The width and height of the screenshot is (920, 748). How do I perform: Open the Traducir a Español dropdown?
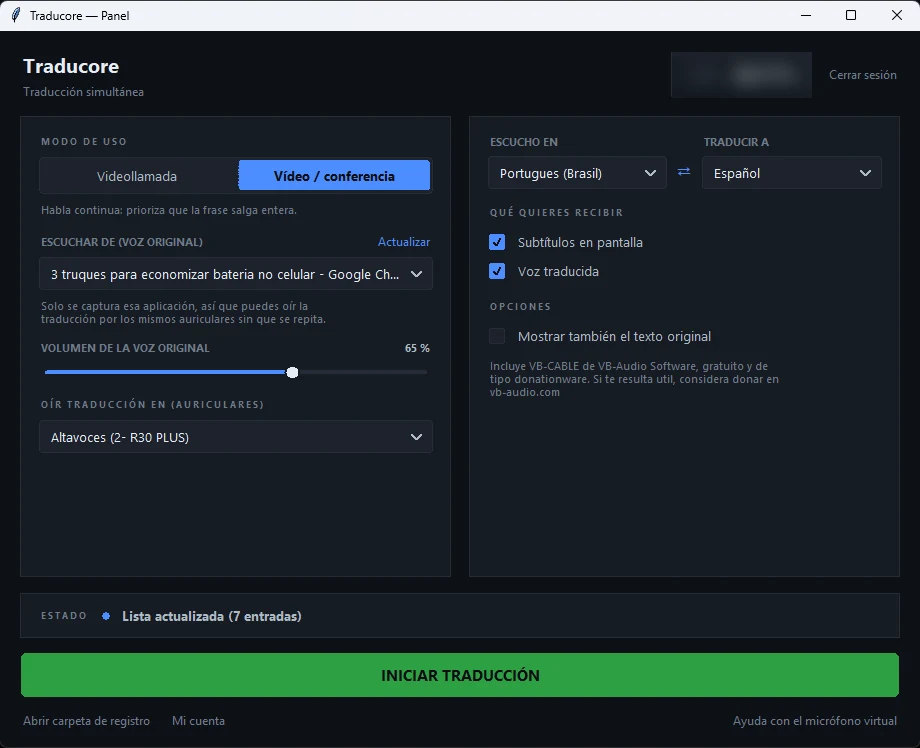coord(792,172)
